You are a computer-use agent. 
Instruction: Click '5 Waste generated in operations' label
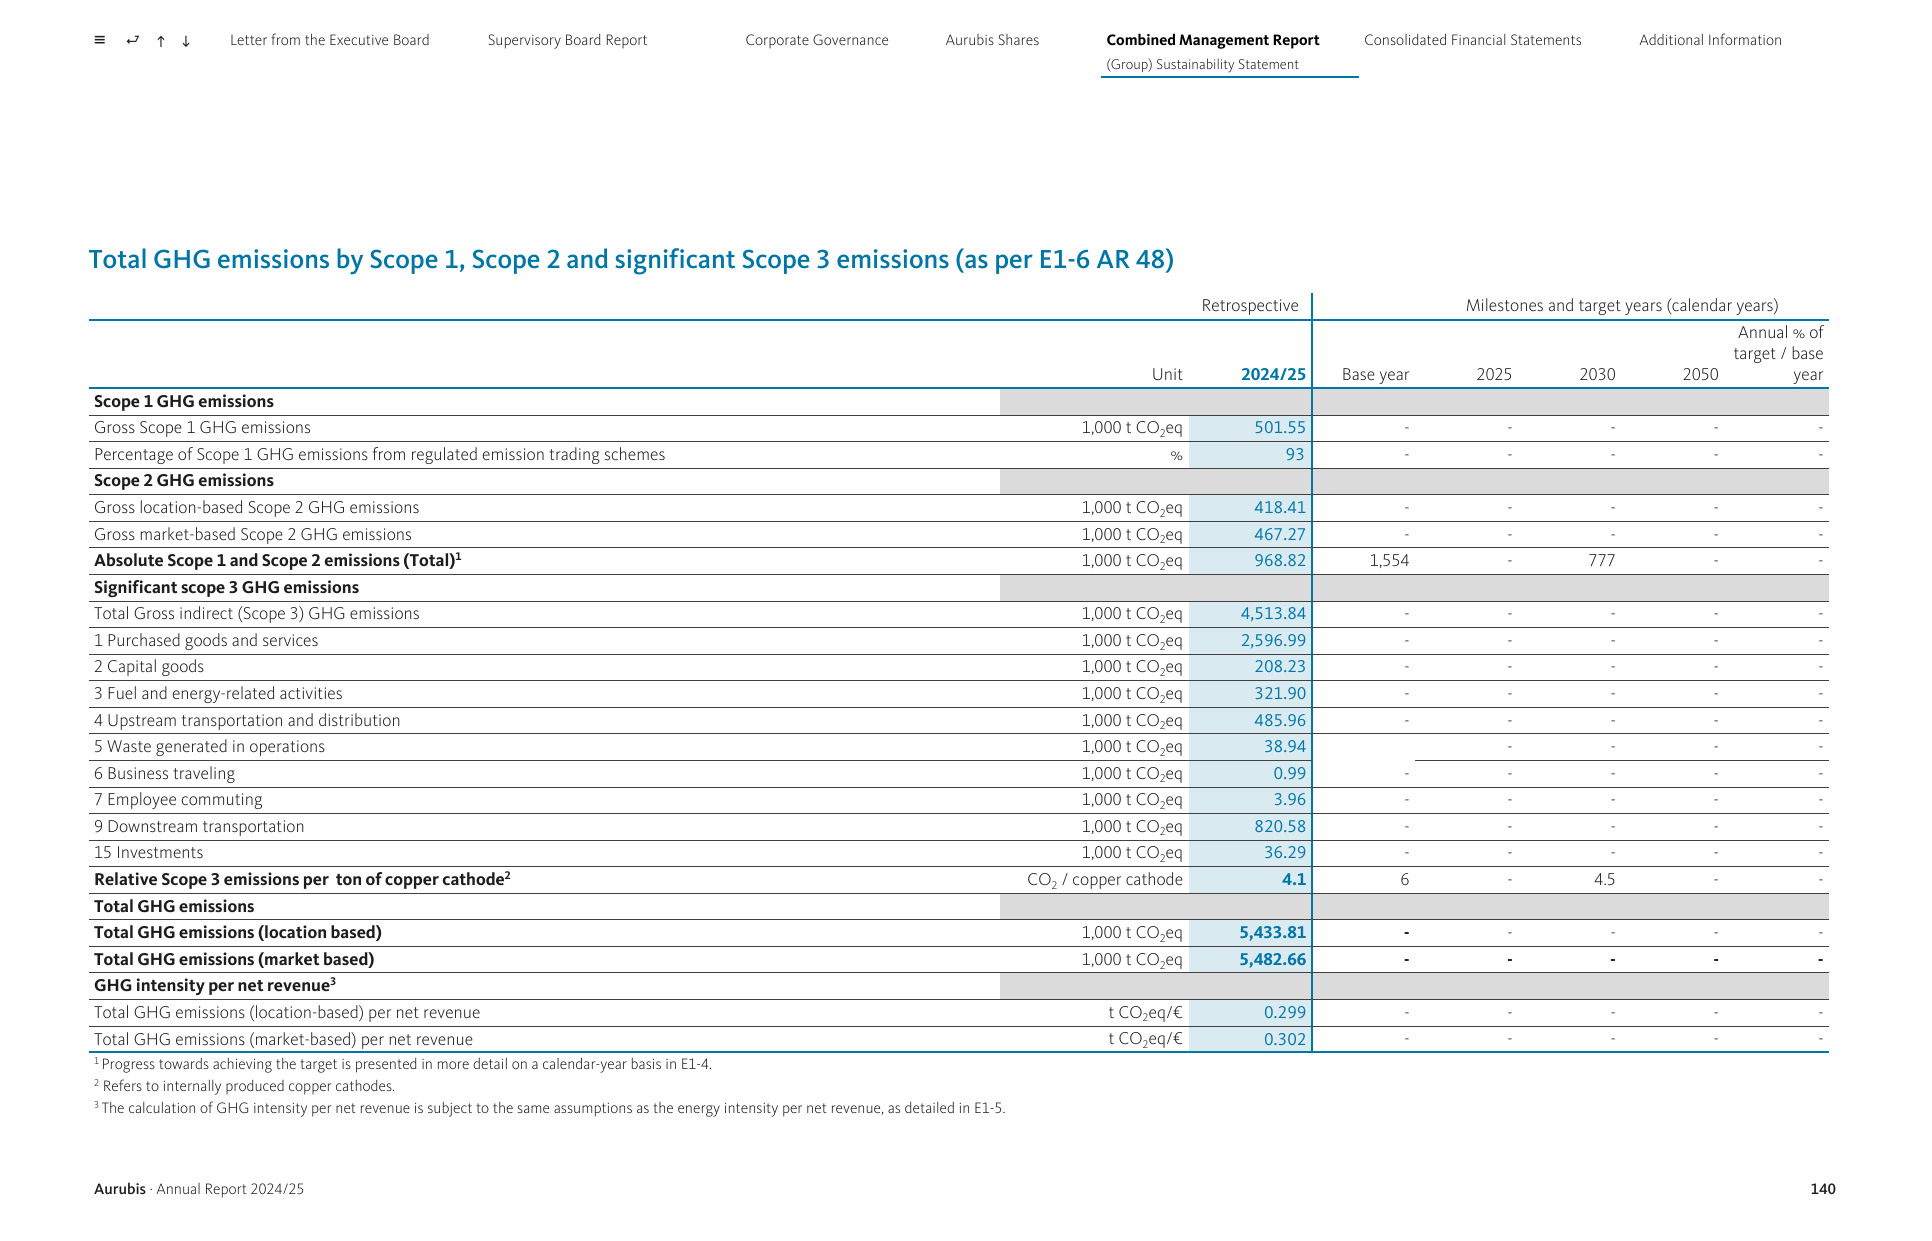209,747
